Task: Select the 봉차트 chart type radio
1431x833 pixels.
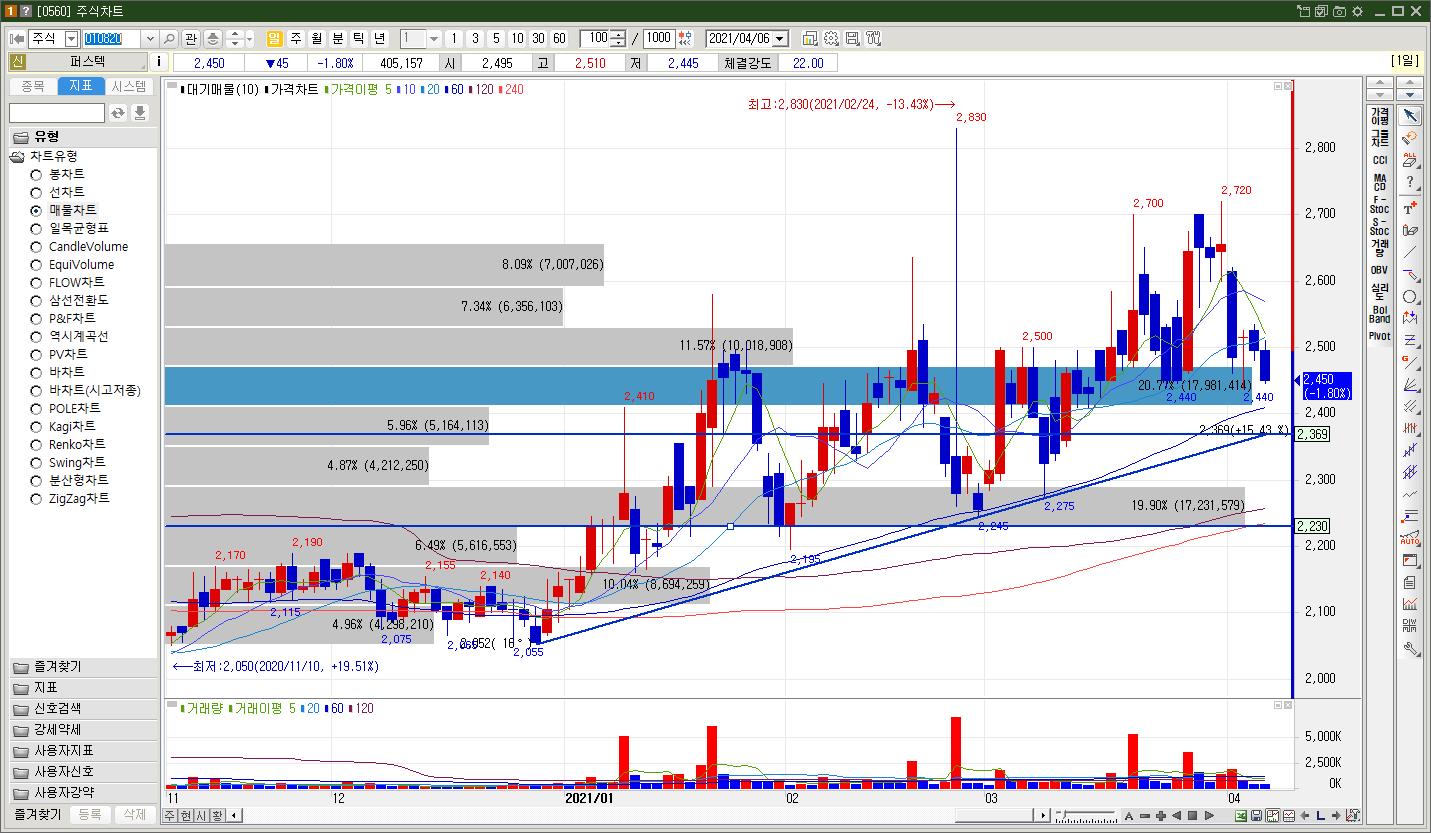Action: 36,175
